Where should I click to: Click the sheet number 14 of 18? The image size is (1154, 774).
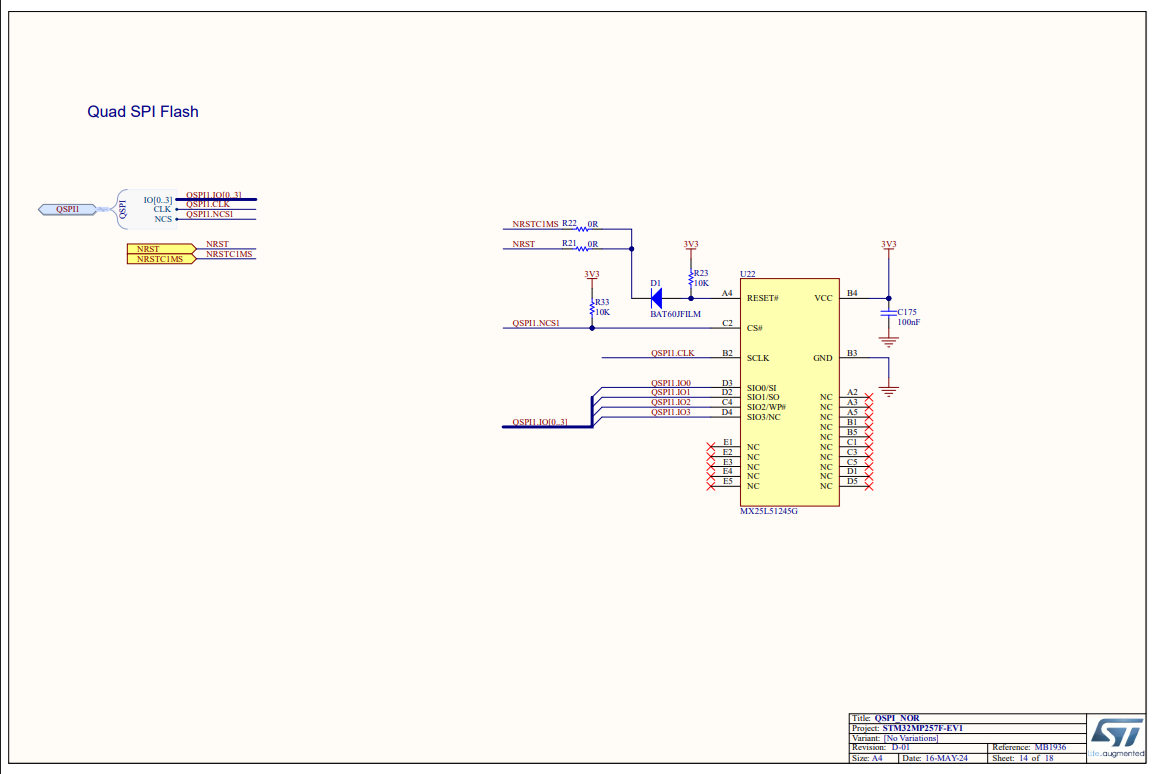pos(1036,758)
